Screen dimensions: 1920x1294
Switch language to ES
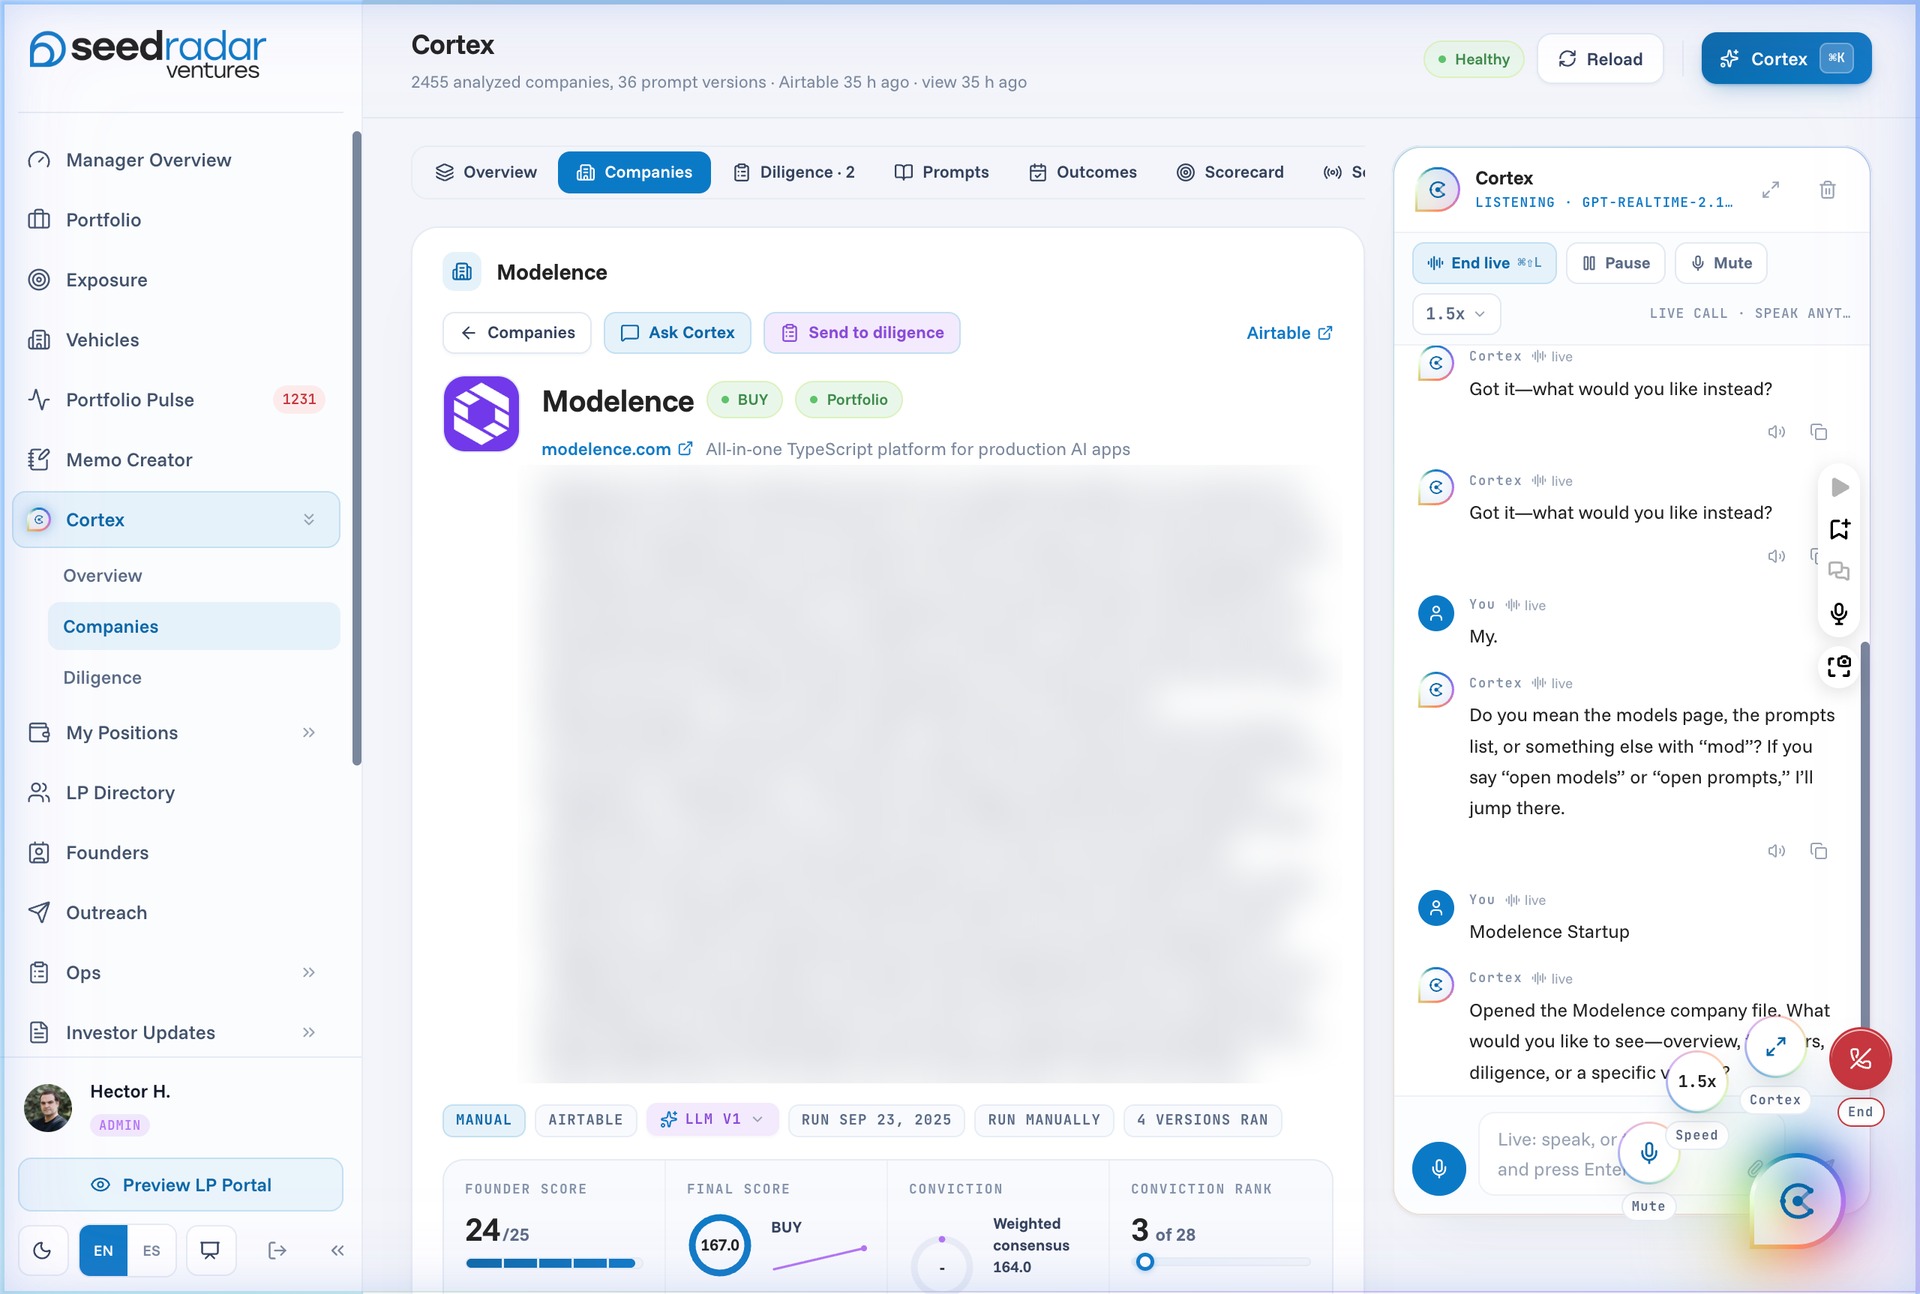click(151, 1250)
